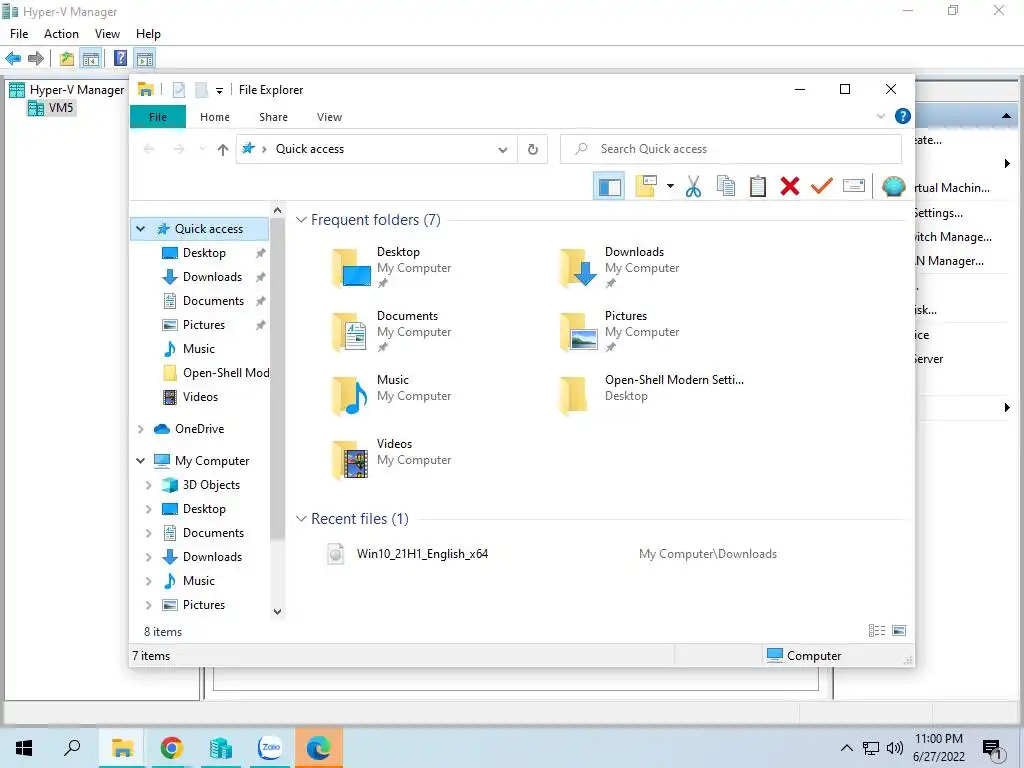Click Hyper-V Manager back arrow icon
This screenshot has height=768, width=1024.
pyautogui.click(x=13, y=59)
